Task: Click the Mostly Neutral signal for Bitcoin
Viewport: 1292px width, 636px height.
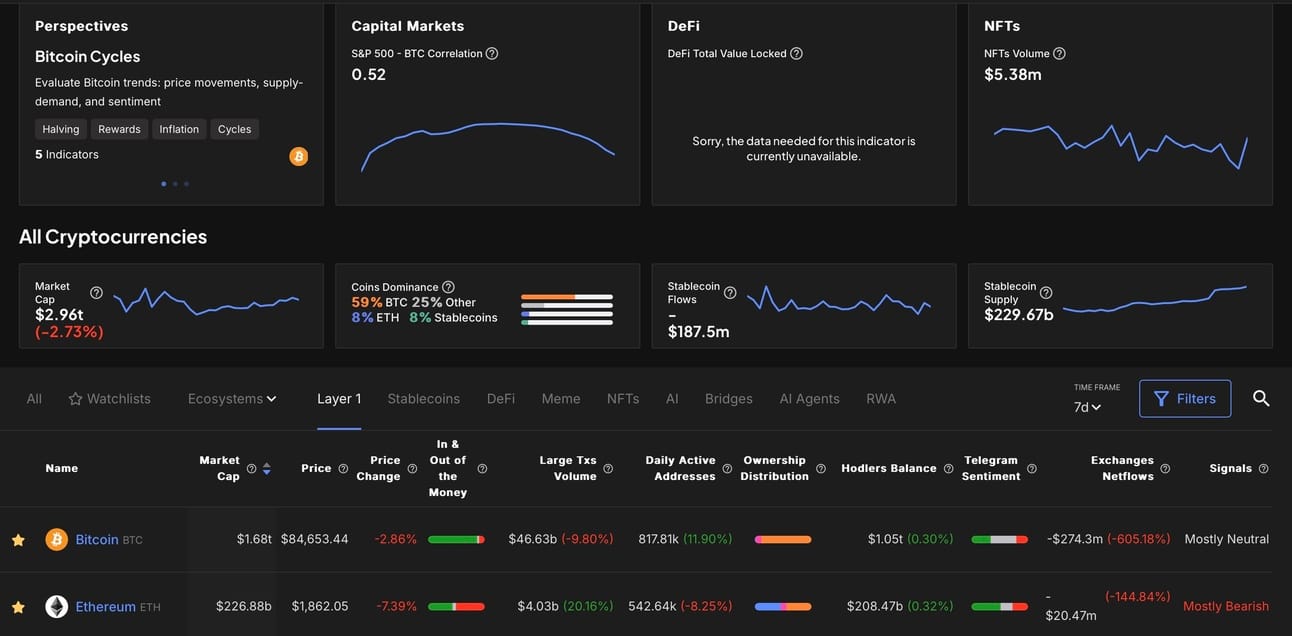Action: [1227, 539]
